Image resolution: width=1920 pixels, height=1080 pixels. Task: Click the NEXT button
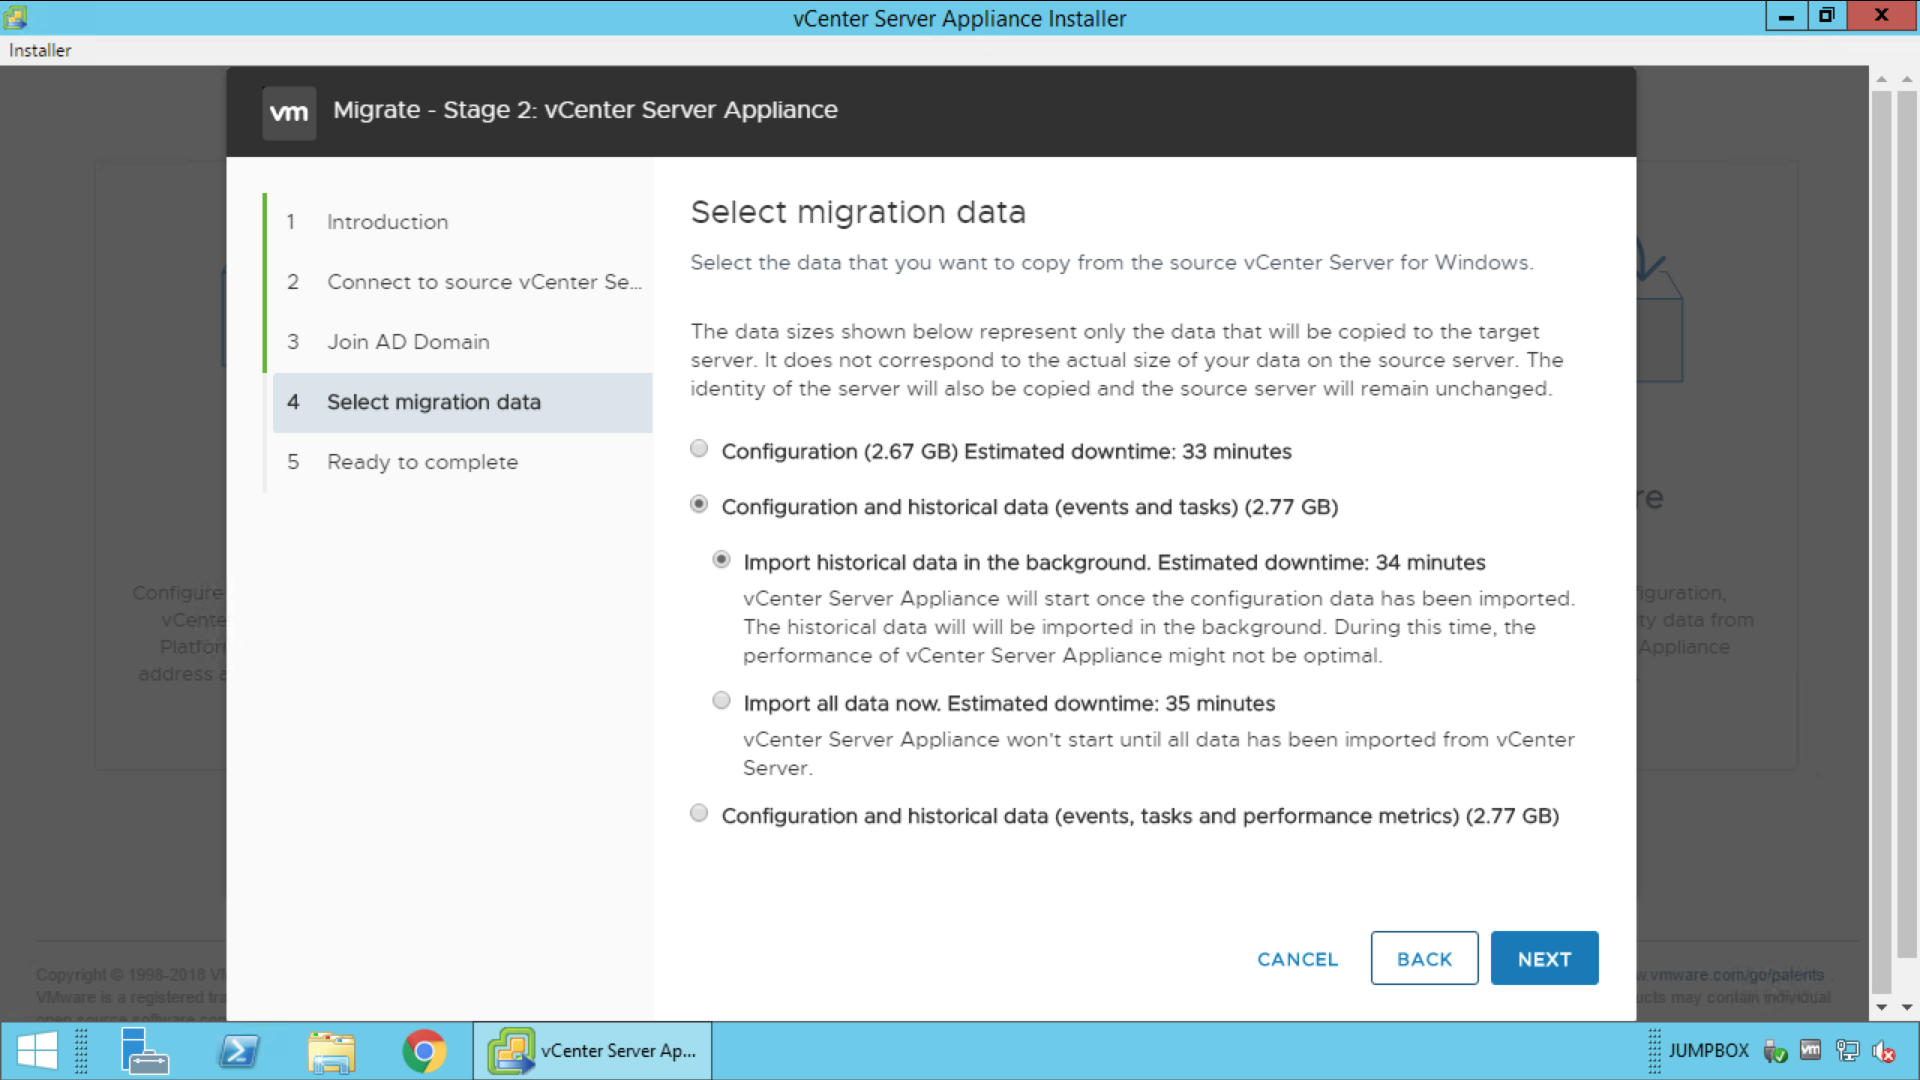1543,959
